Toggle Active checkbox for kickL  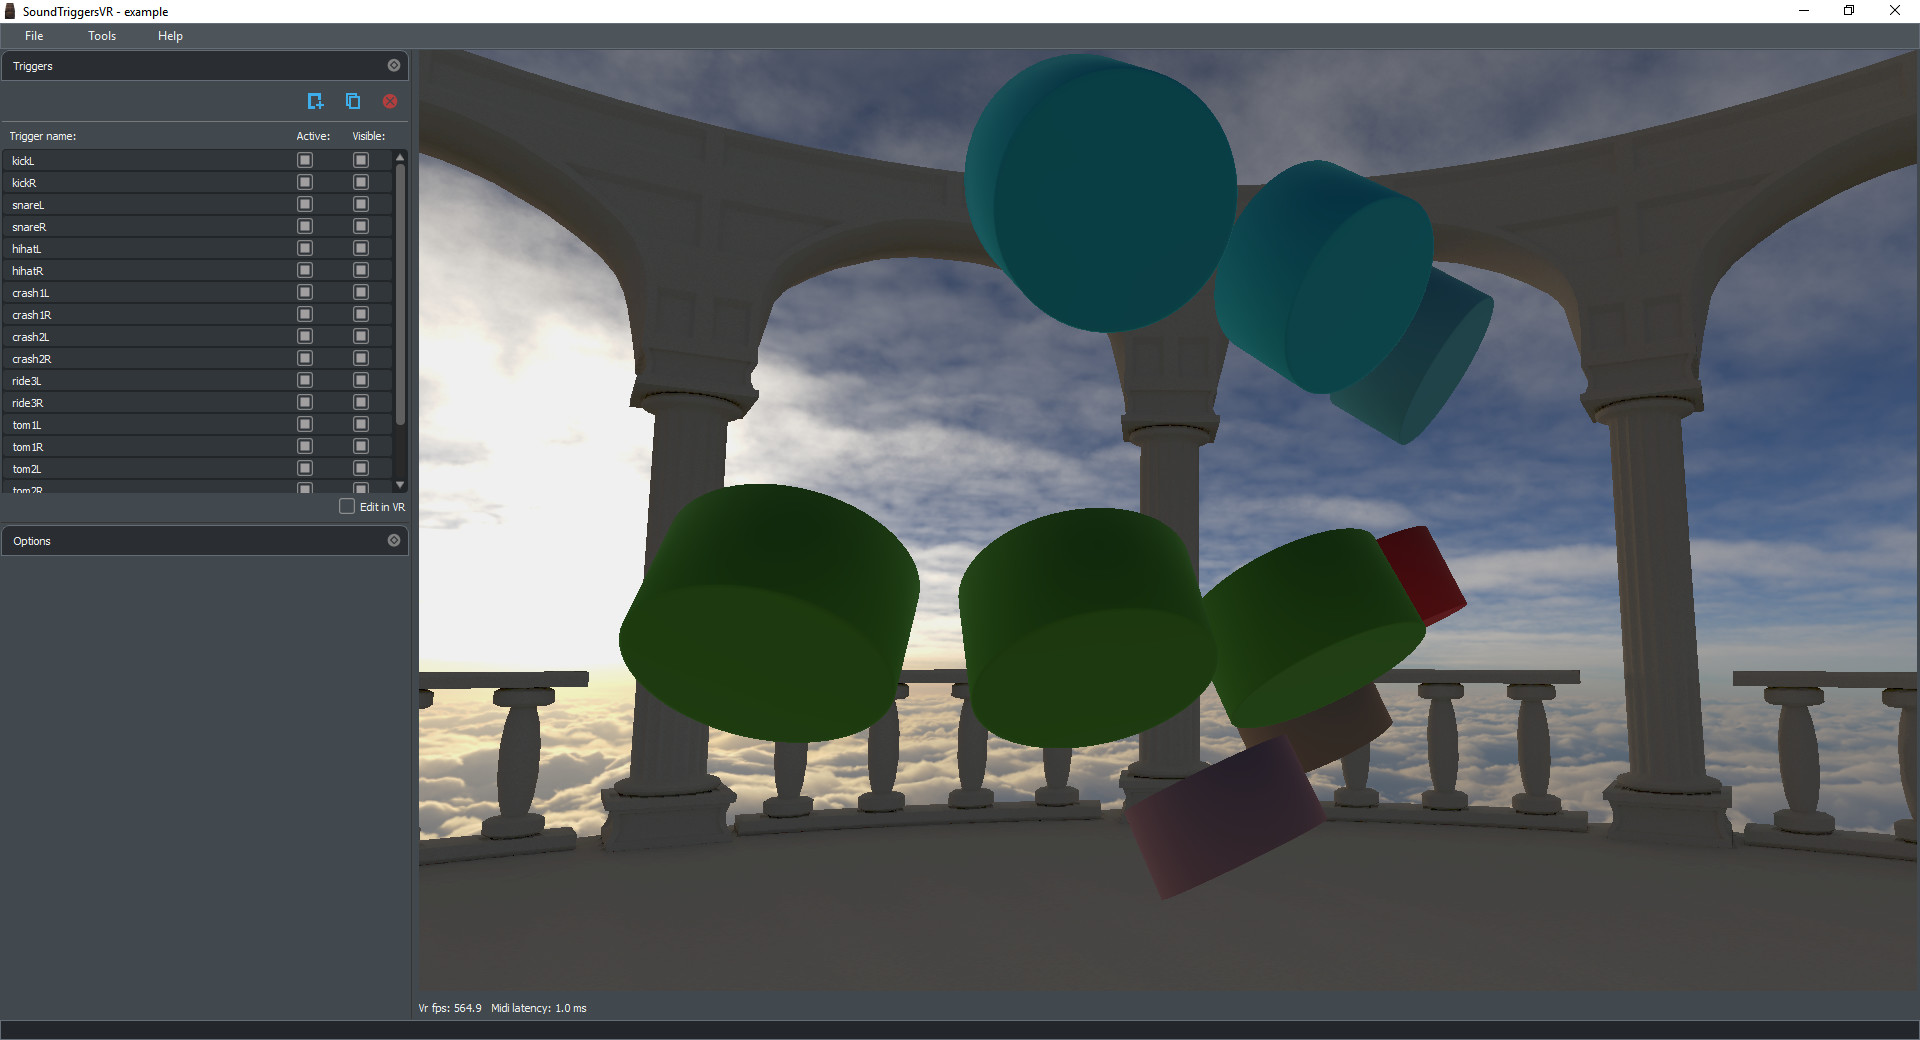305,161
